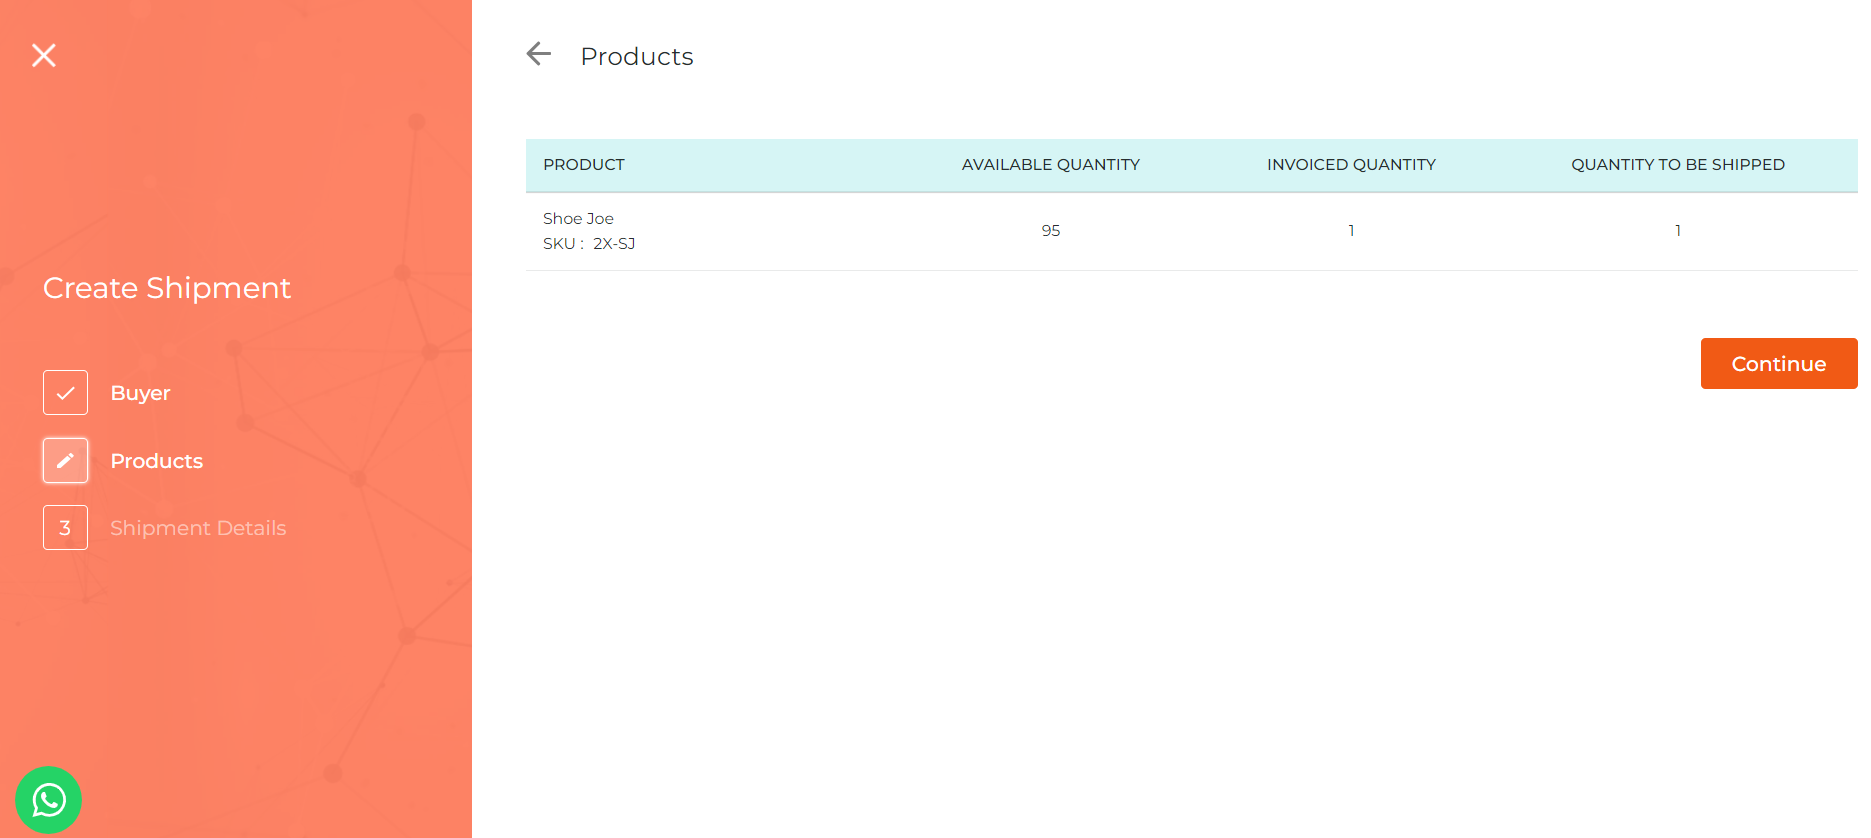This screenshot has width=1871, height=838.
Task: Click the Create Shipment heading
Action: tap(167, 288)
